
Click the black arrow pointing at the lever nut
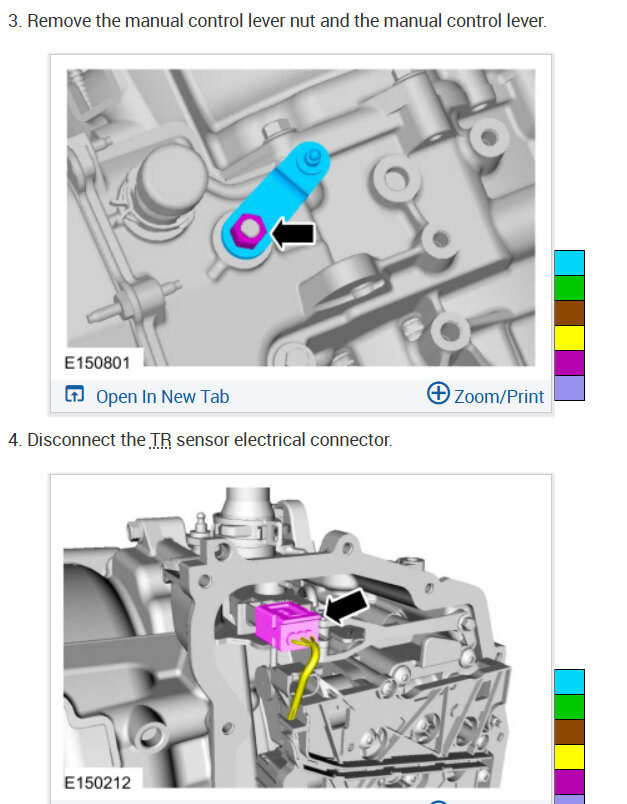(x=293, y=234)
